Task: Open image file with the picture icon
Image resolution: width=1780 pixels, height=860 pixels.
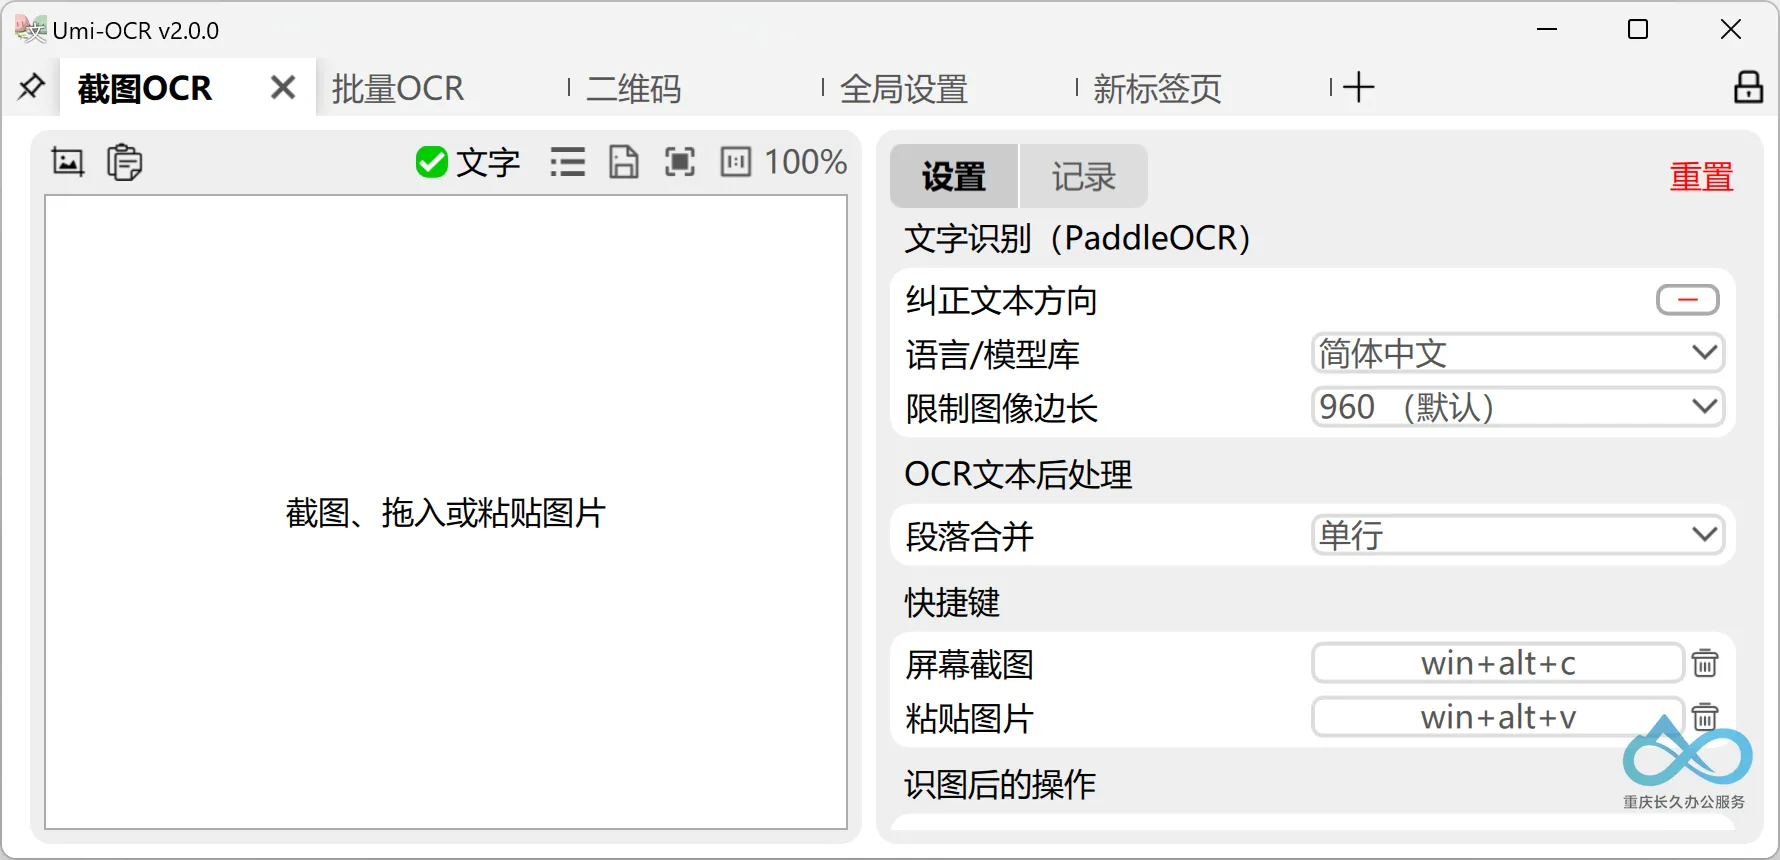Action: point(68,162)
